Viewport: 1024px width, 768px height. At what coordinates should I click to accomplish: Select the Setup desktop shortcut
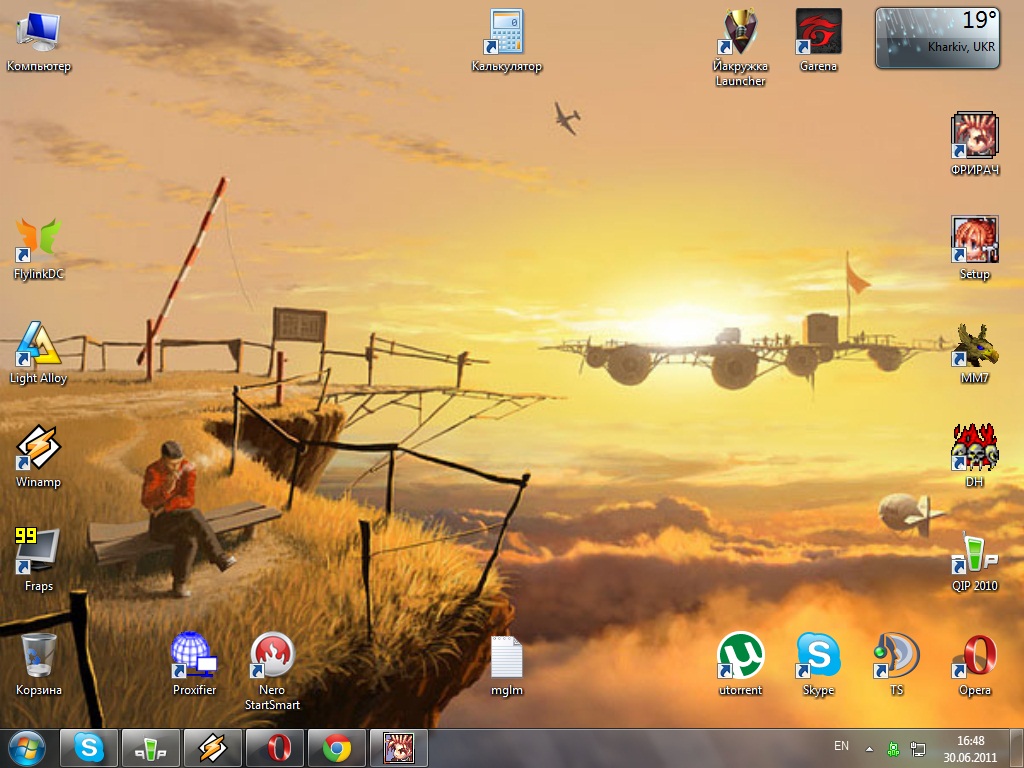point(974,248)
